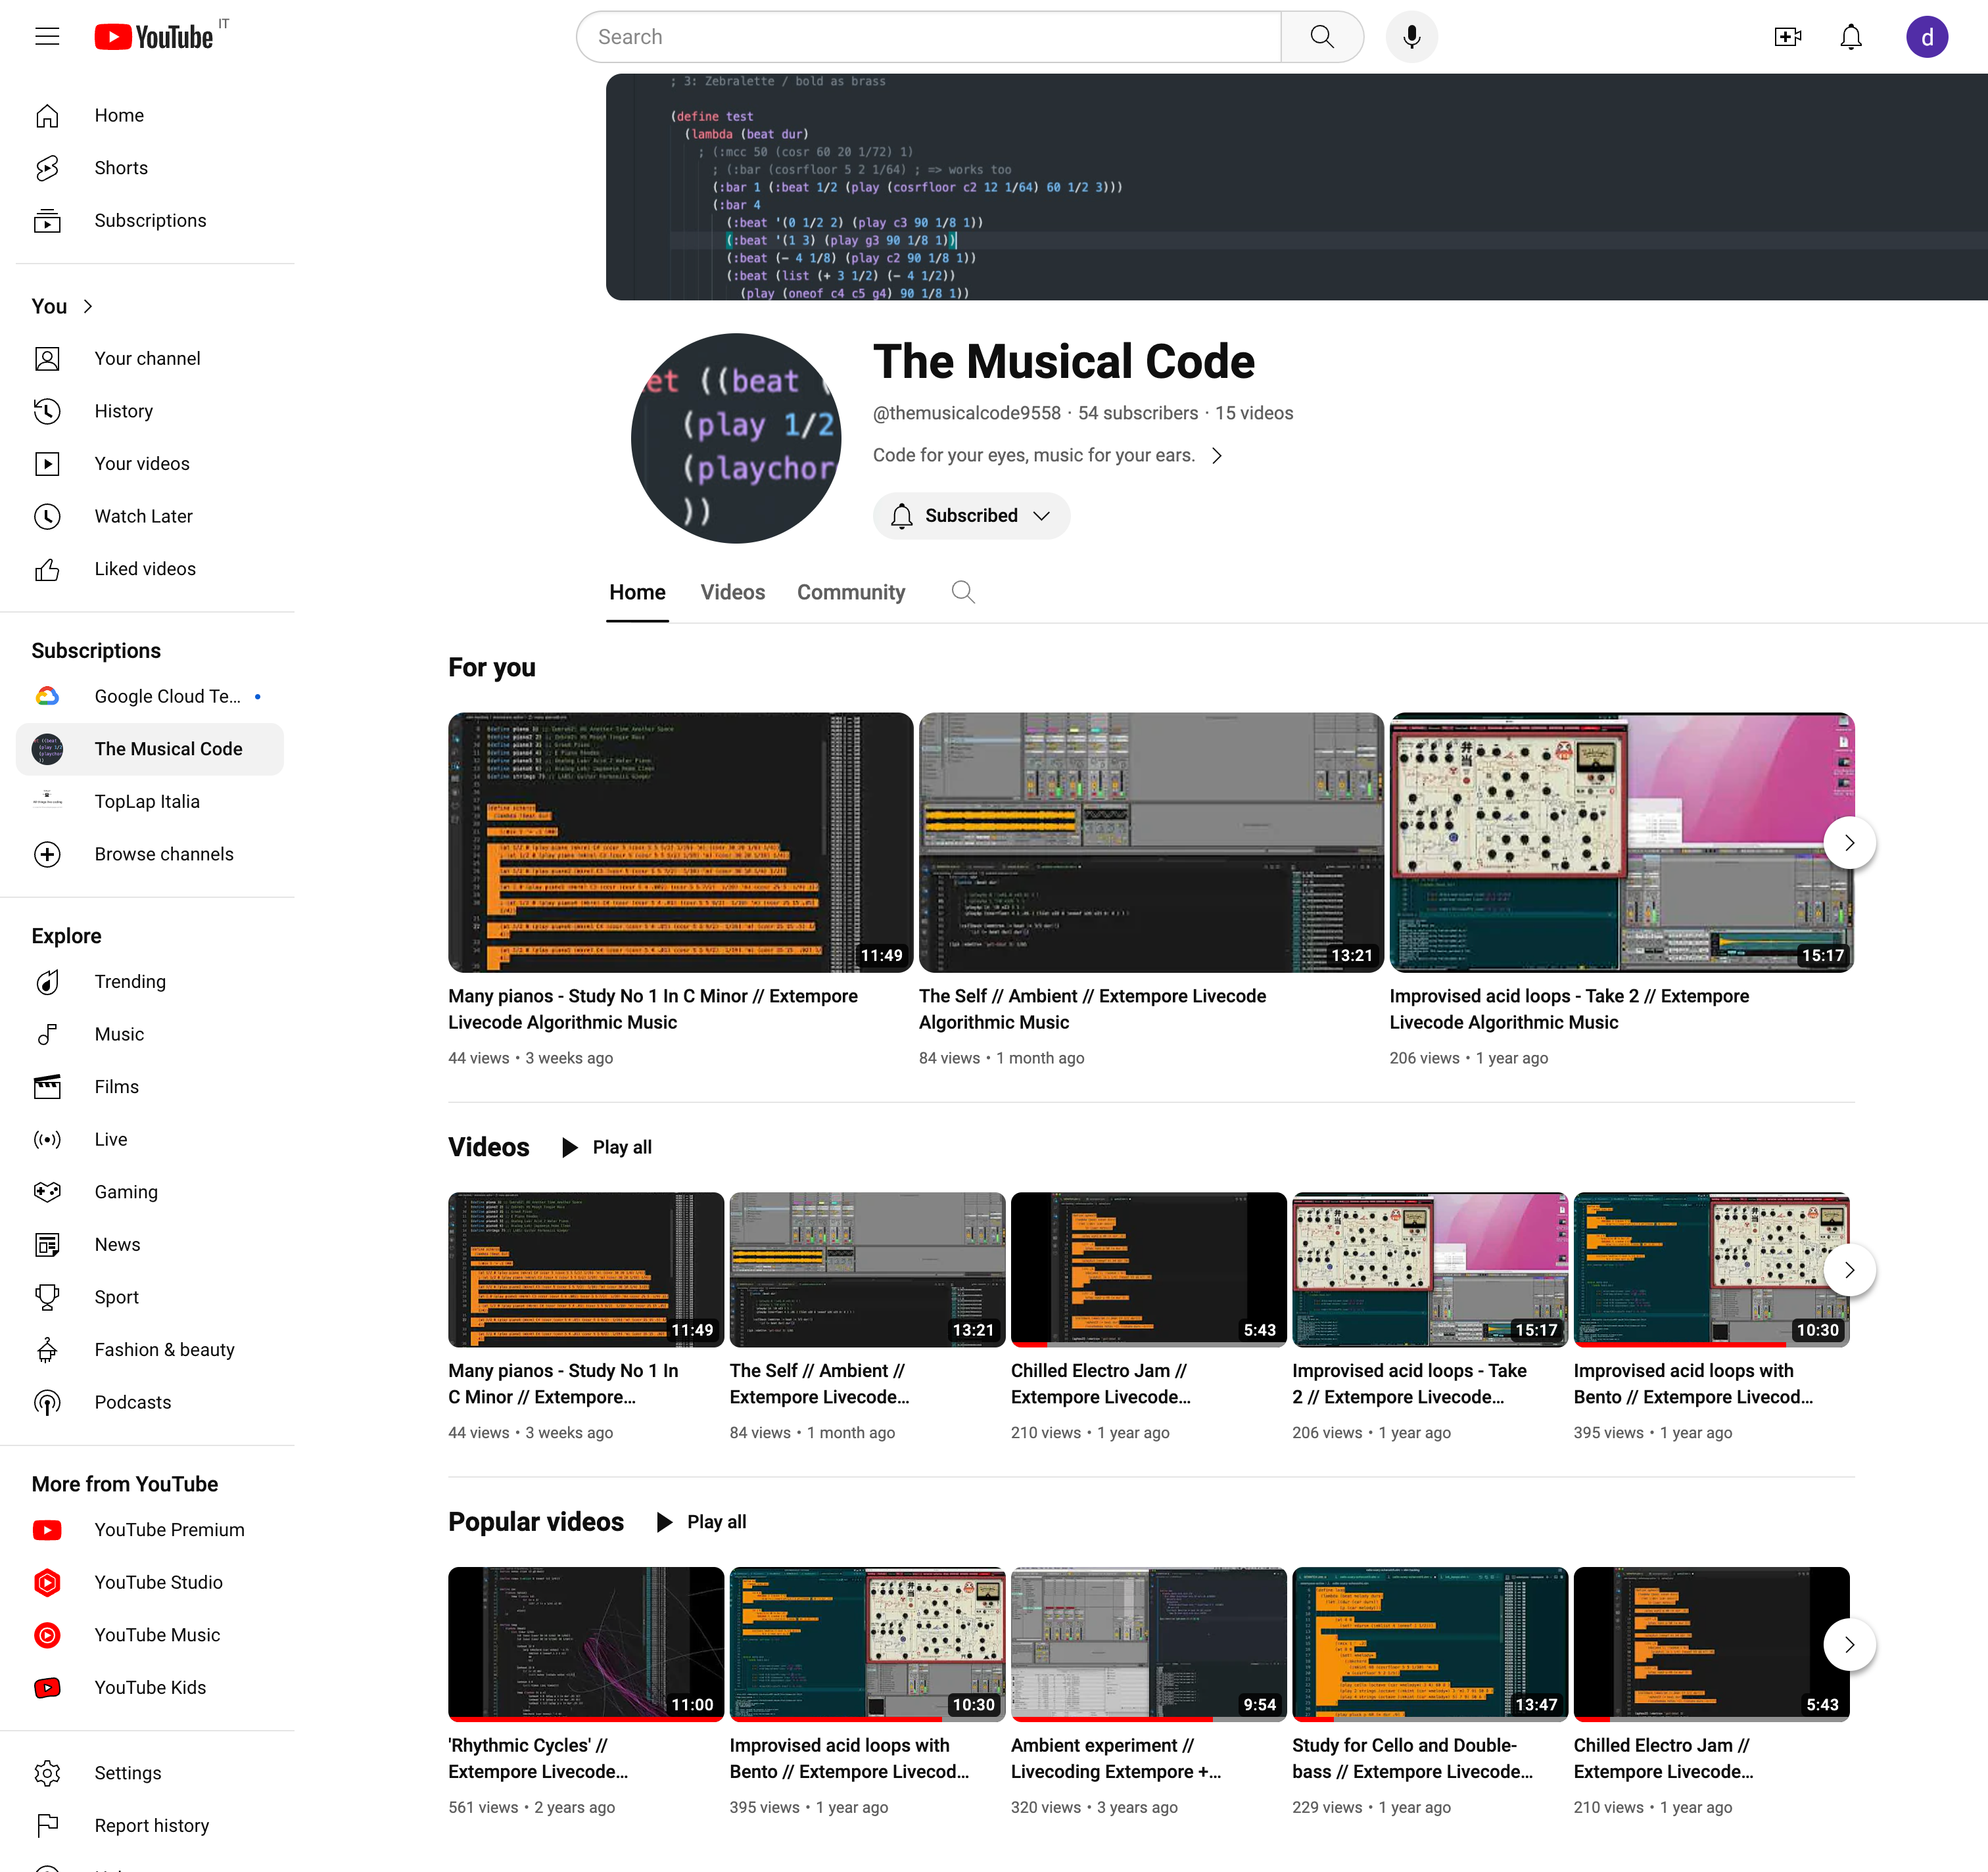Image resolution: width=1988 pixels, height=1872 pixels.
Task: Open the Create video icon
Action: click(x=1787, y=37)
